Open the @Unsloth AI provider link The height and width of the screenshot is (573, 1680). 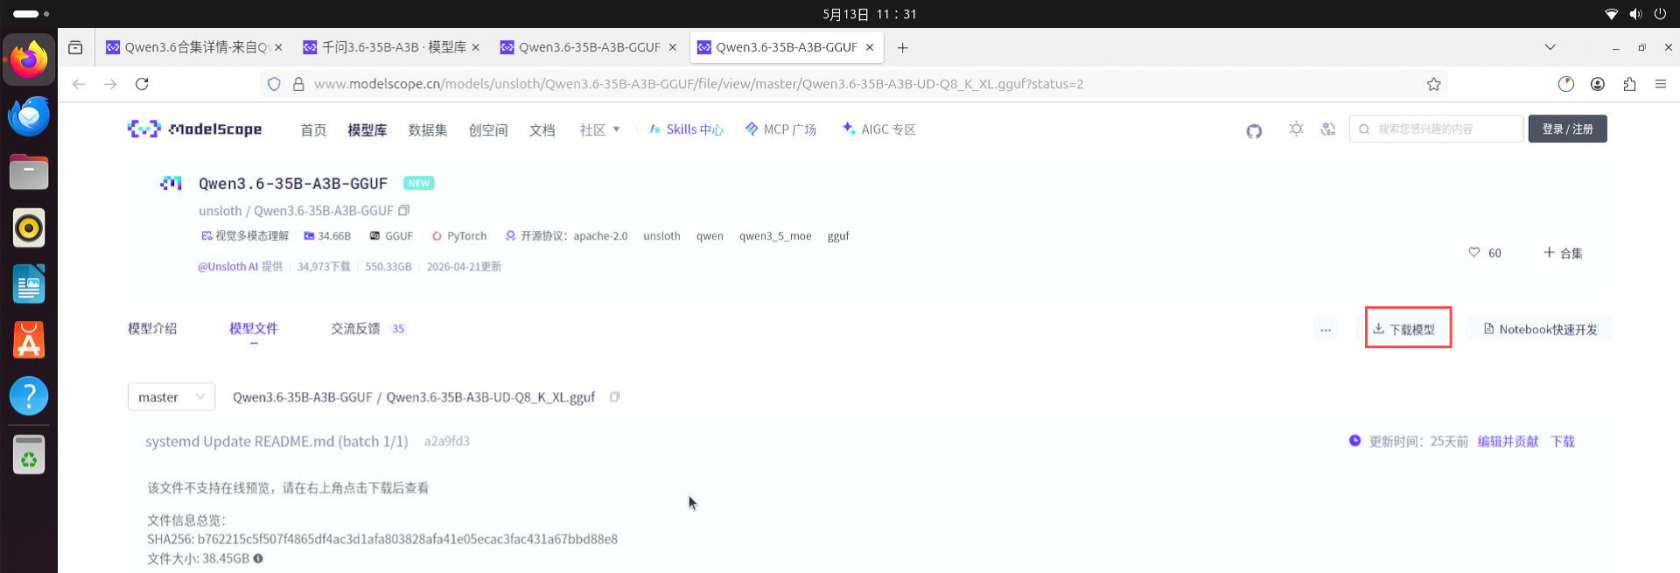pos(228,267)
